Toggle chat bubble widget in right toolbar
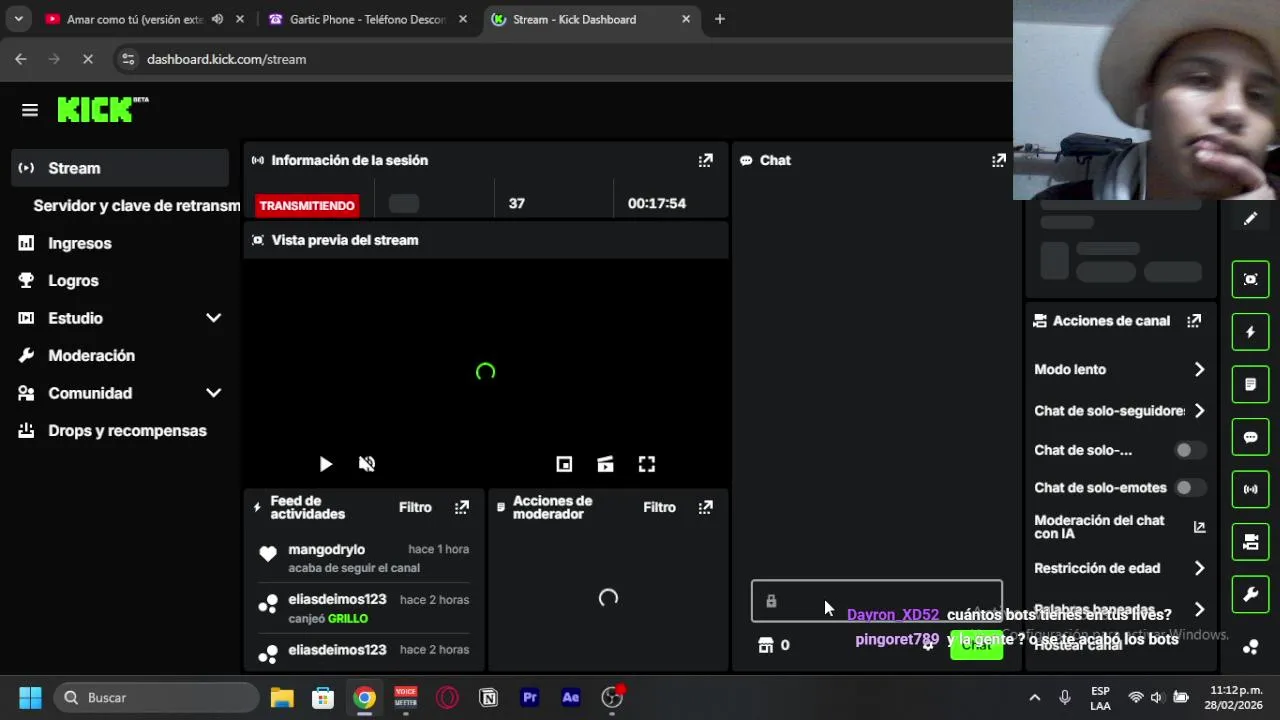The image size is (1280, 720). coord(1250,437)
